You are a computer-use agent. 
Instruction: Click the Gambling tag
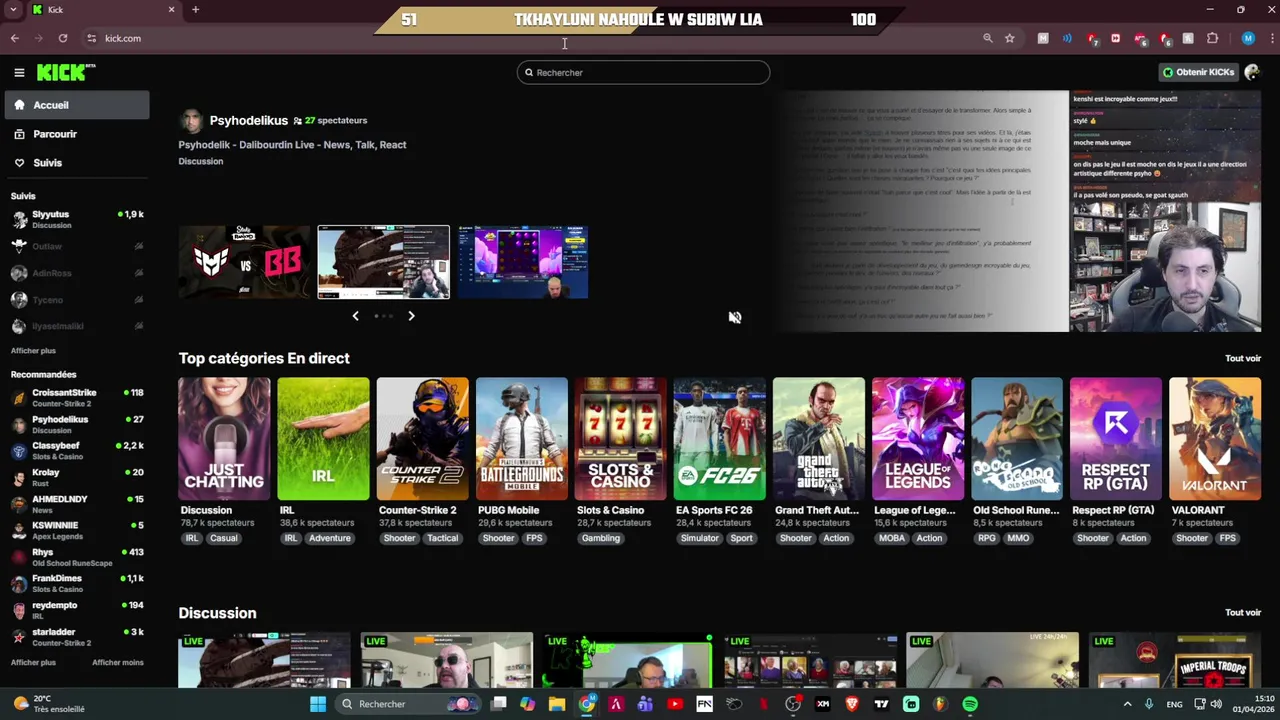[x=601, y=538]
